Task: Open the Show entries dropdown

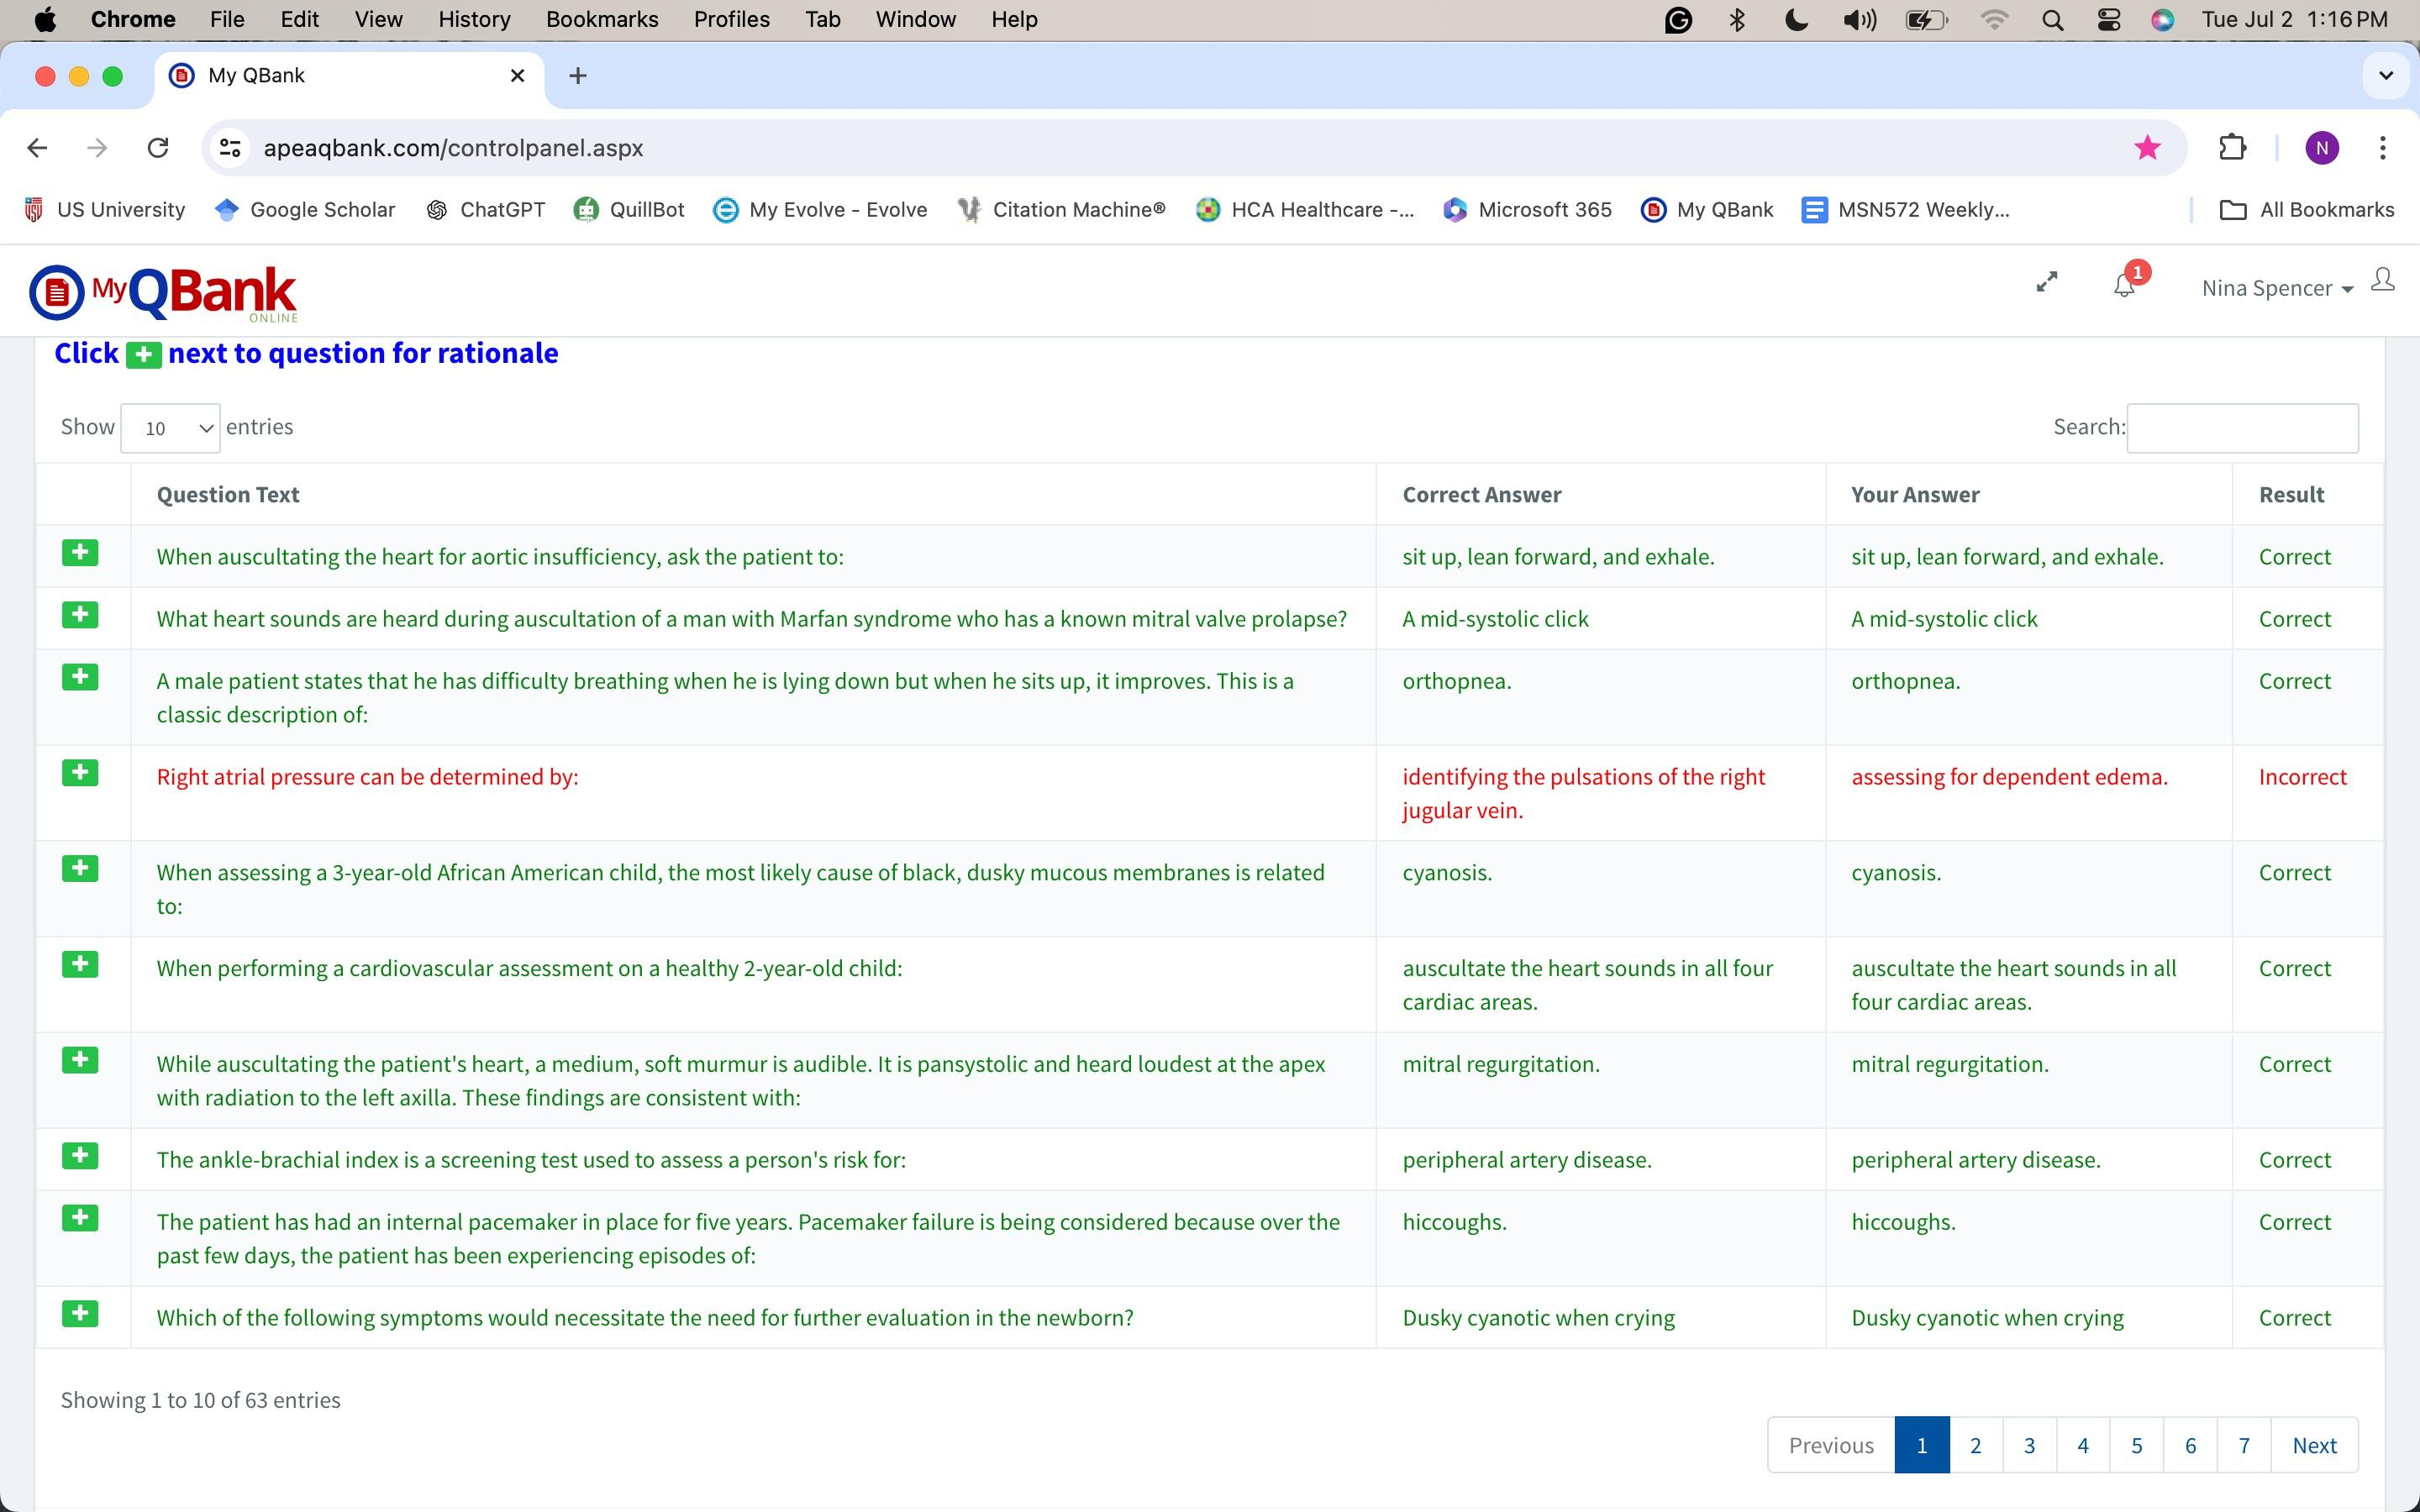Action: pyautogui.click(x=170, y=428)
